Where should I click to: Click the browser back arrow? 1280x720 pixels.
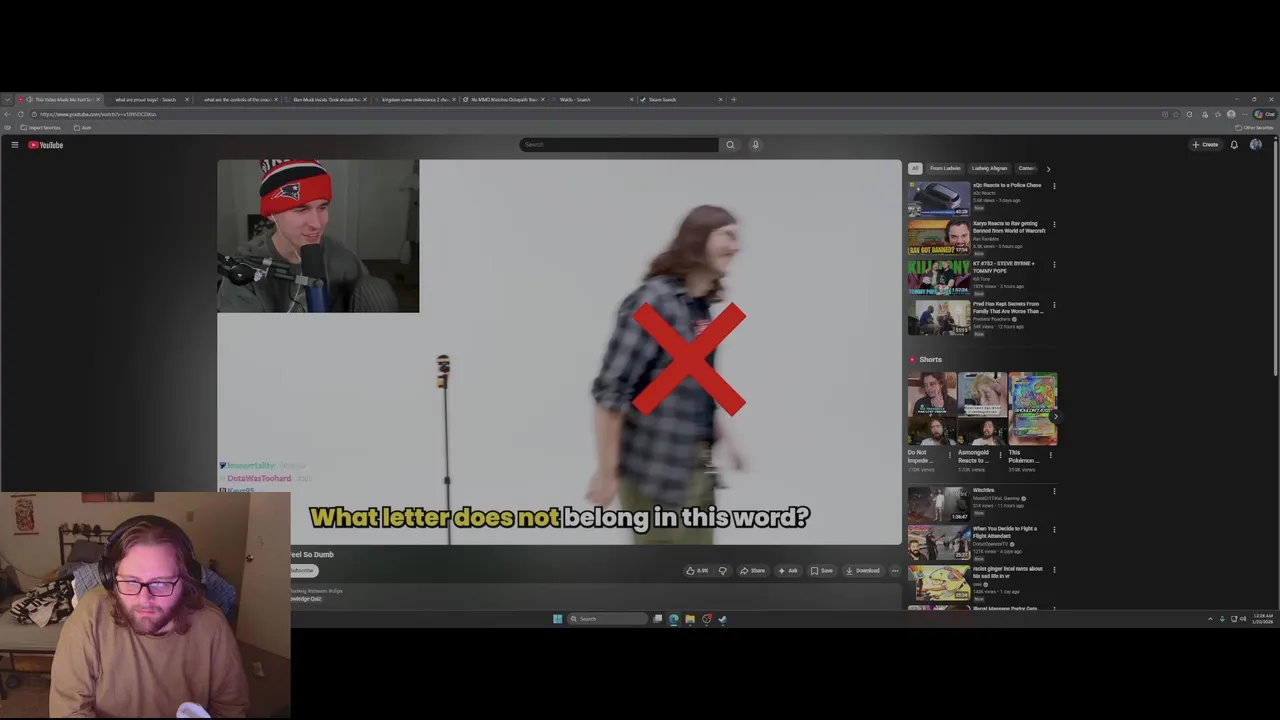pyautogui.click(x=7, y=114)
